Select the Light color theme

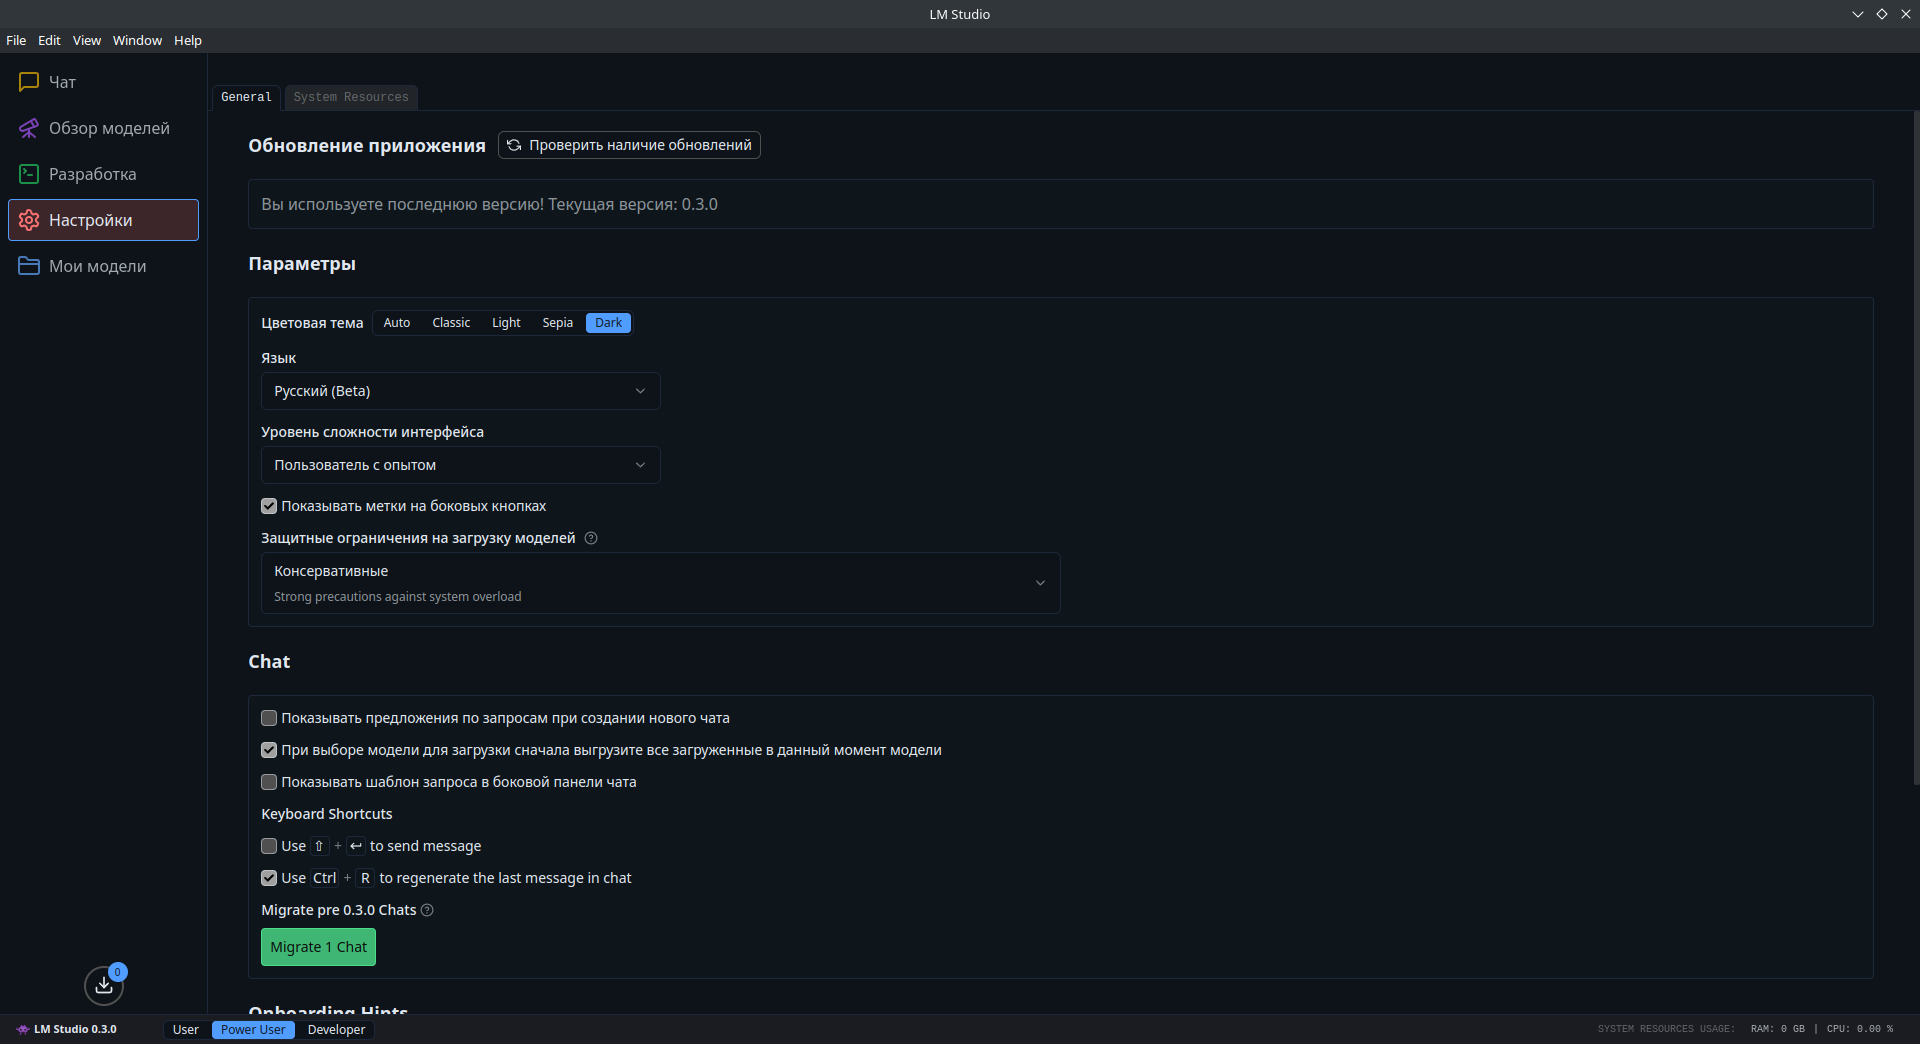[506, 323]
